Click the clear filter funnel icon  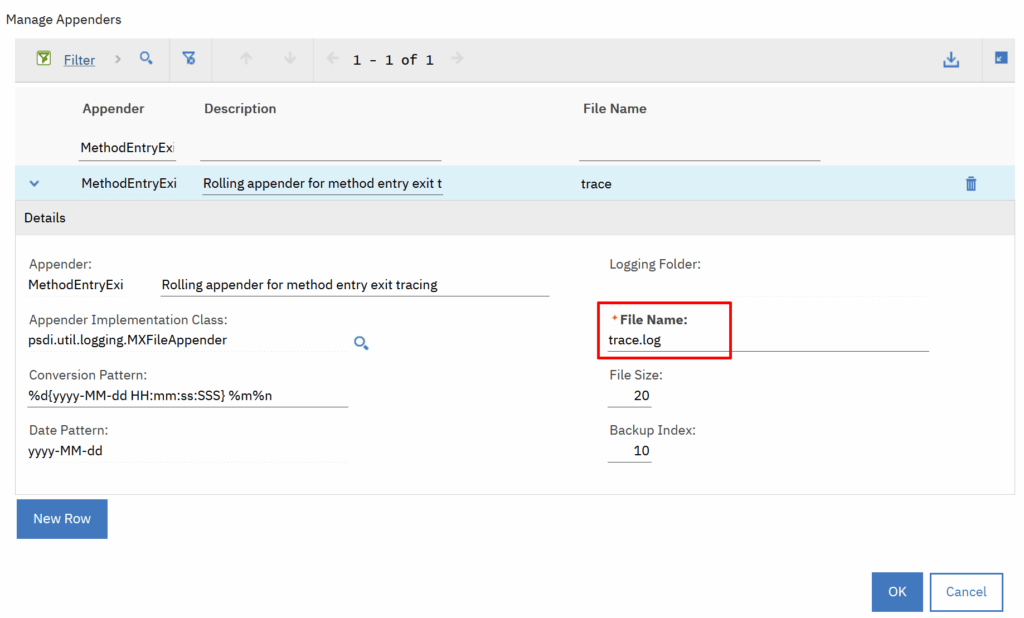pyautogui.click(x=189, y=59)
